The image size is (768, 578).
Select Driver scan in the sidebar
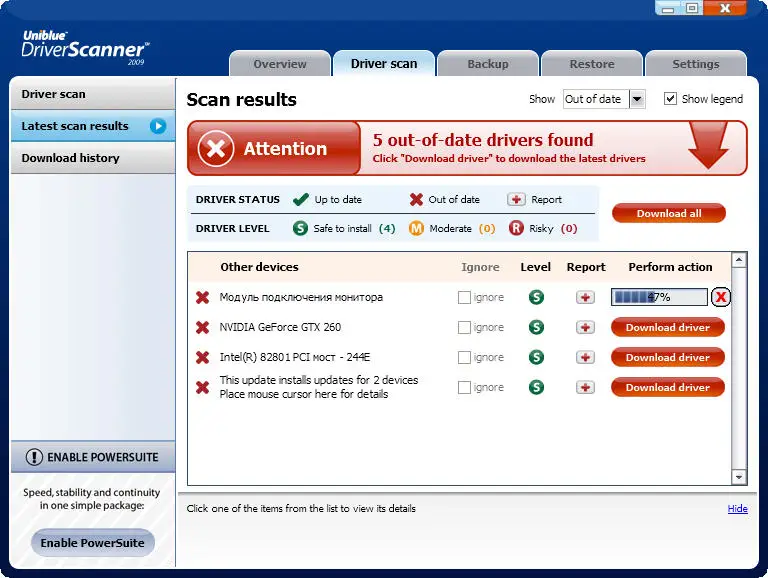[x=93, y=94]
